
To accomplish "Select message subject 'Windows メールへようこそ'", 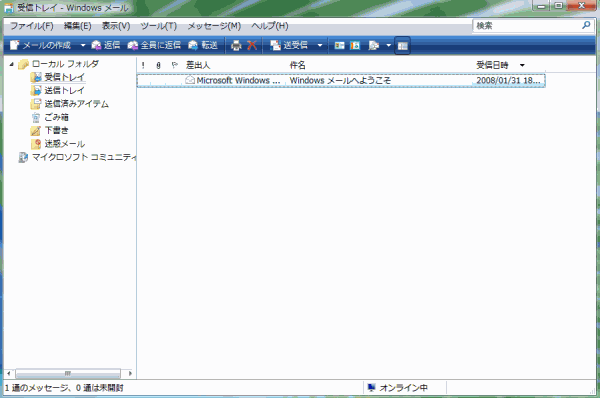I will pos(340,80).
